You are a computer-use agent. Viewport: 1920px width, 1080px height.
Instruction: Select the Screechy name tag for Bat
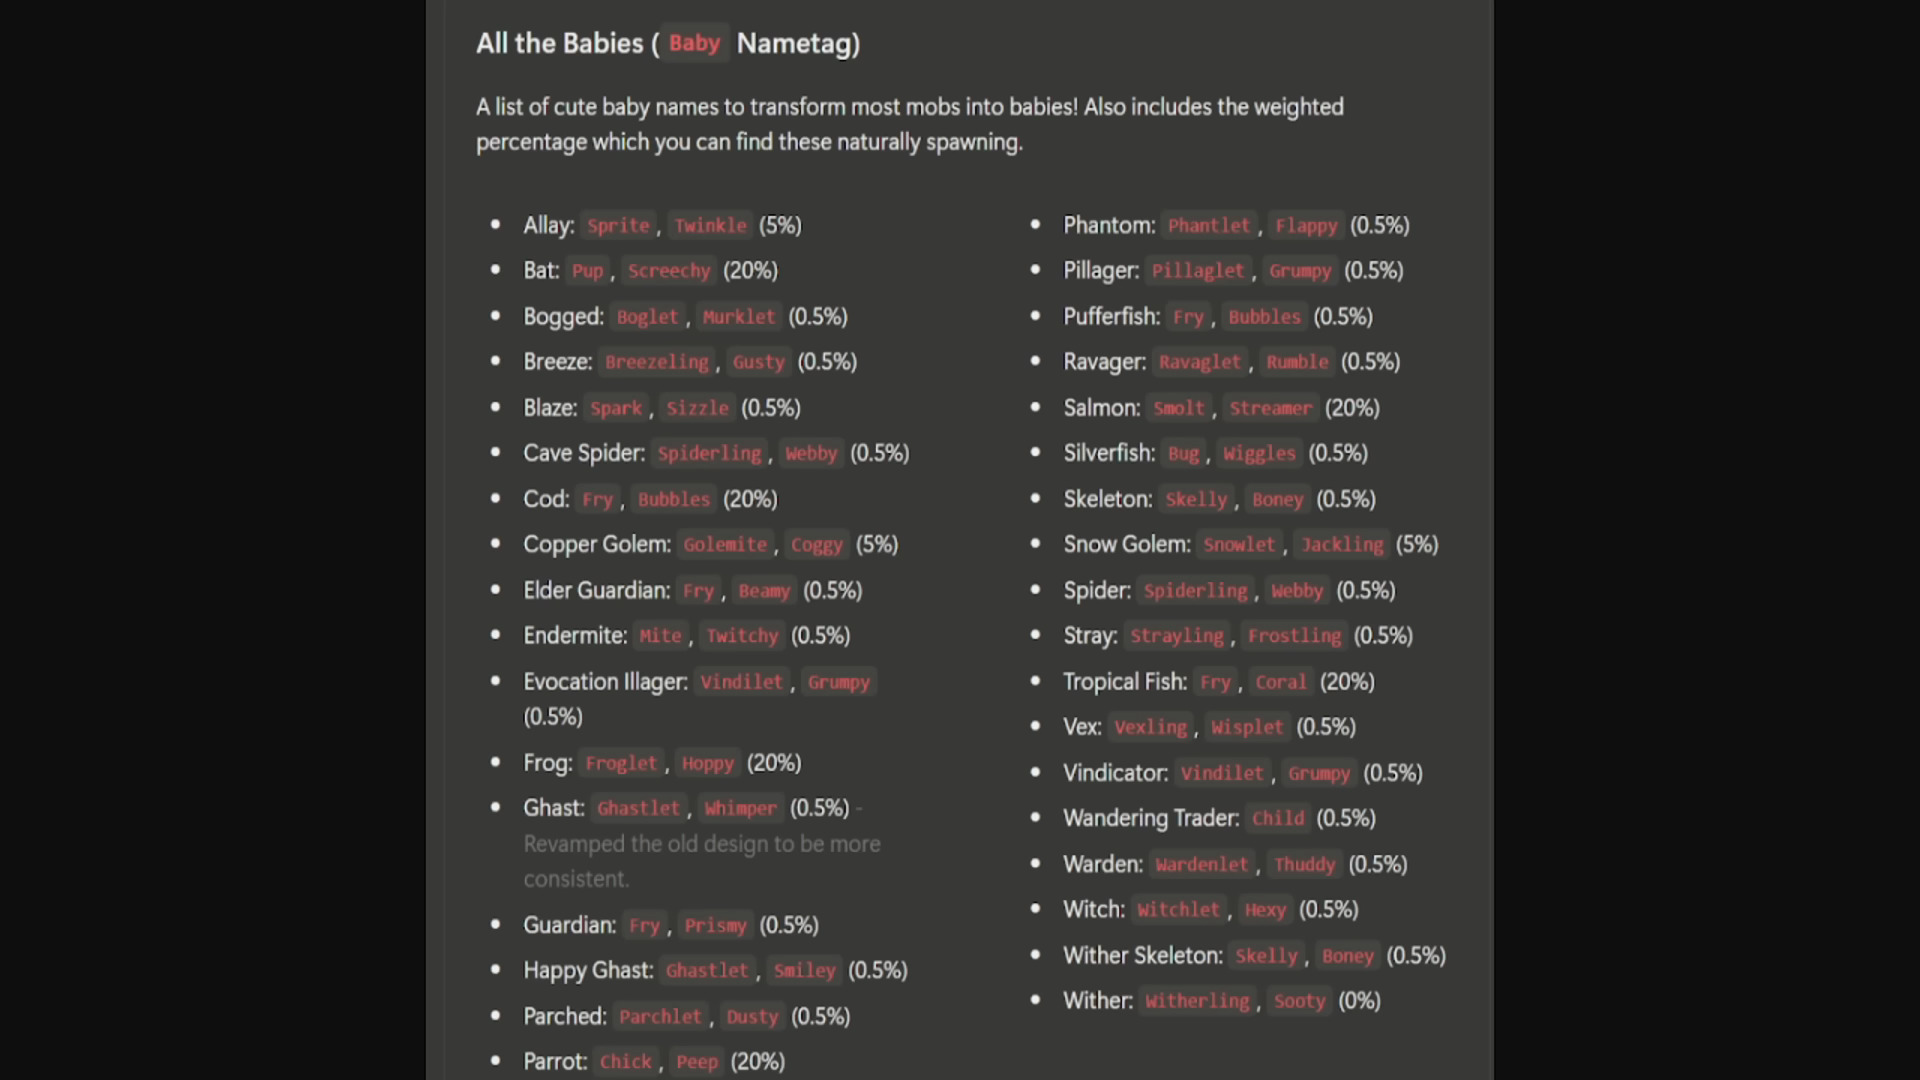click(669, 271)
